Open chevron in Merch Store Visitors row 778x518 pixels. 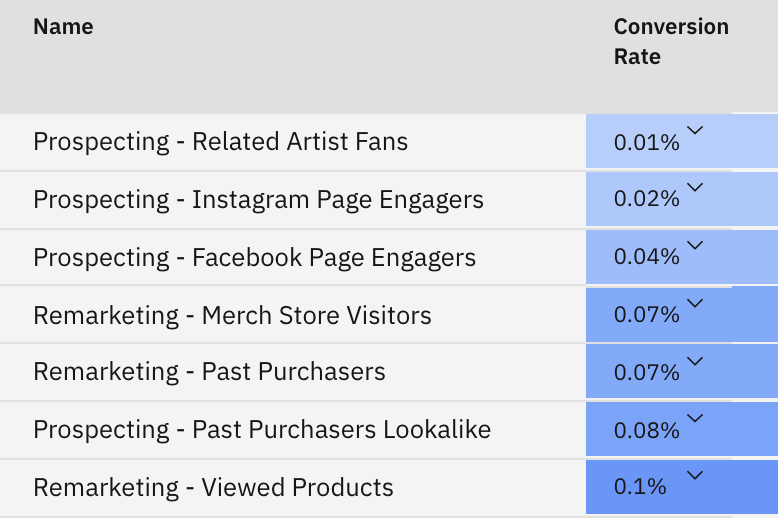click(x=695, y=303)
